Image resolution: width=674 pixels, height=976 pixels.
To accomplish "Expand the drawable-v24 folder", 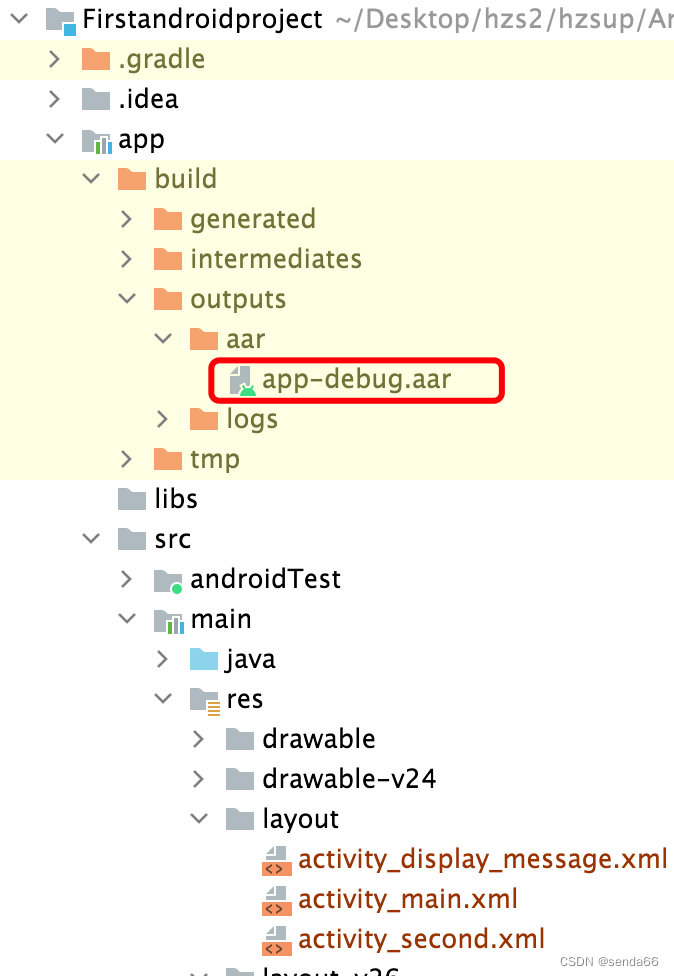I will tap(199, 779).
